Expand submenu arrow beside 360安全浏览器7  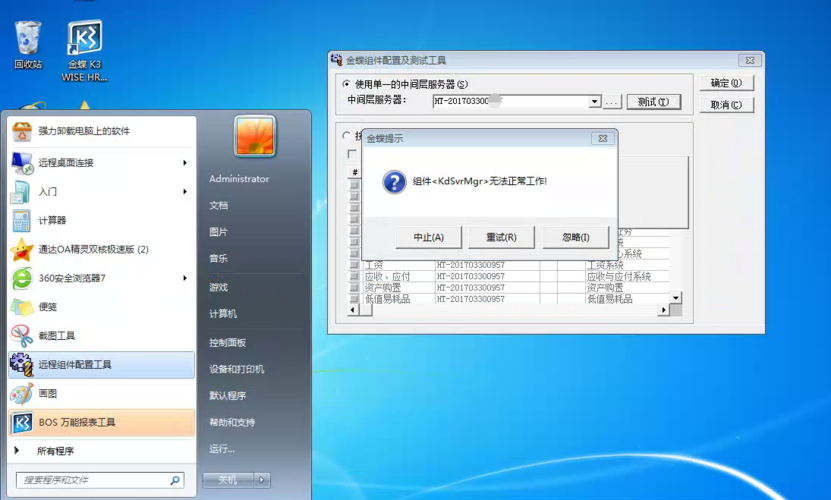185,278
